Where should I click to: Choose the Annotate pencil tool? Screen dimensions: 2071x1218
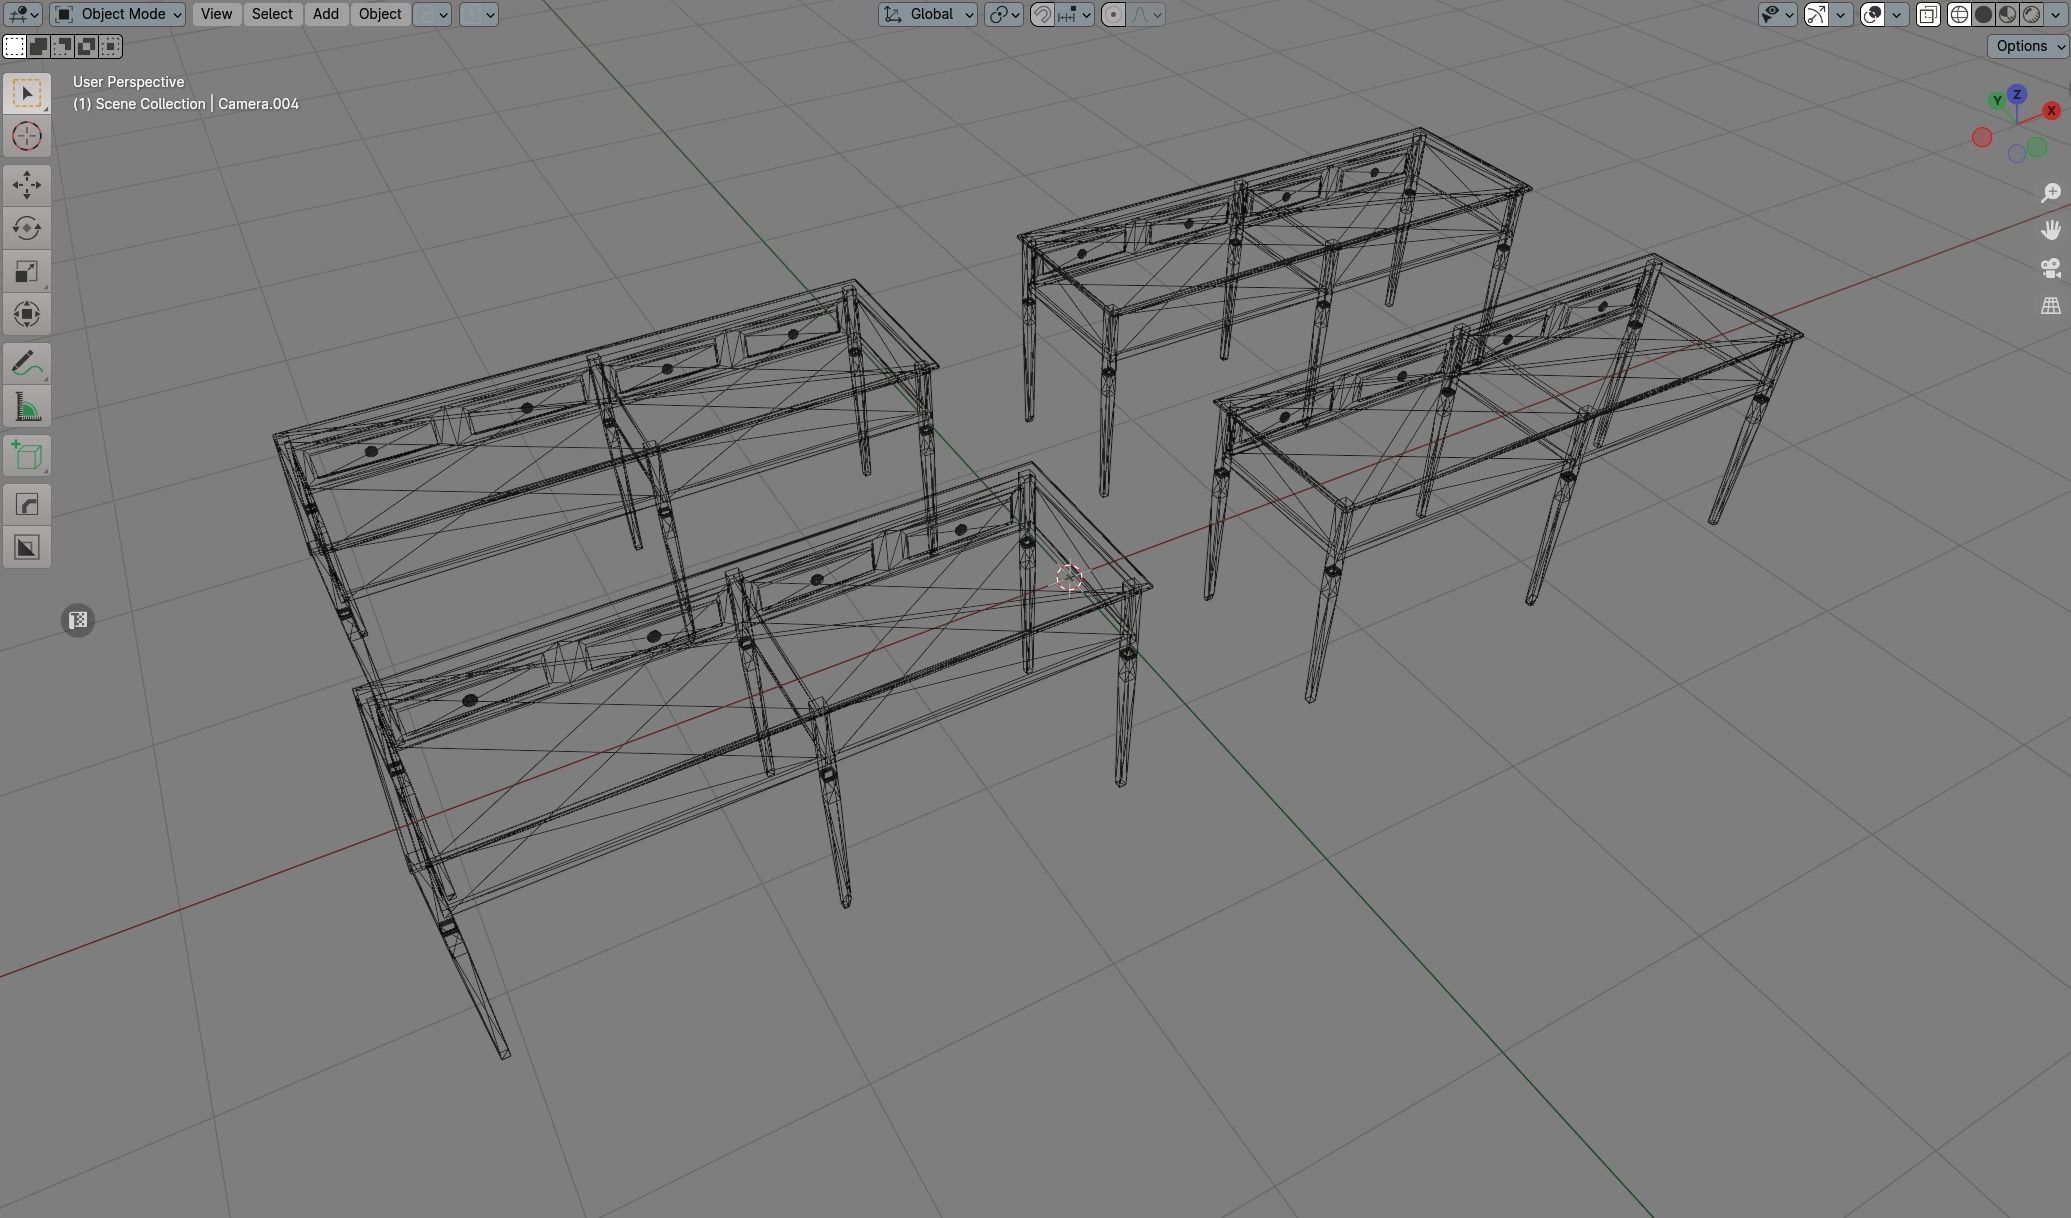tap(27, 364)
